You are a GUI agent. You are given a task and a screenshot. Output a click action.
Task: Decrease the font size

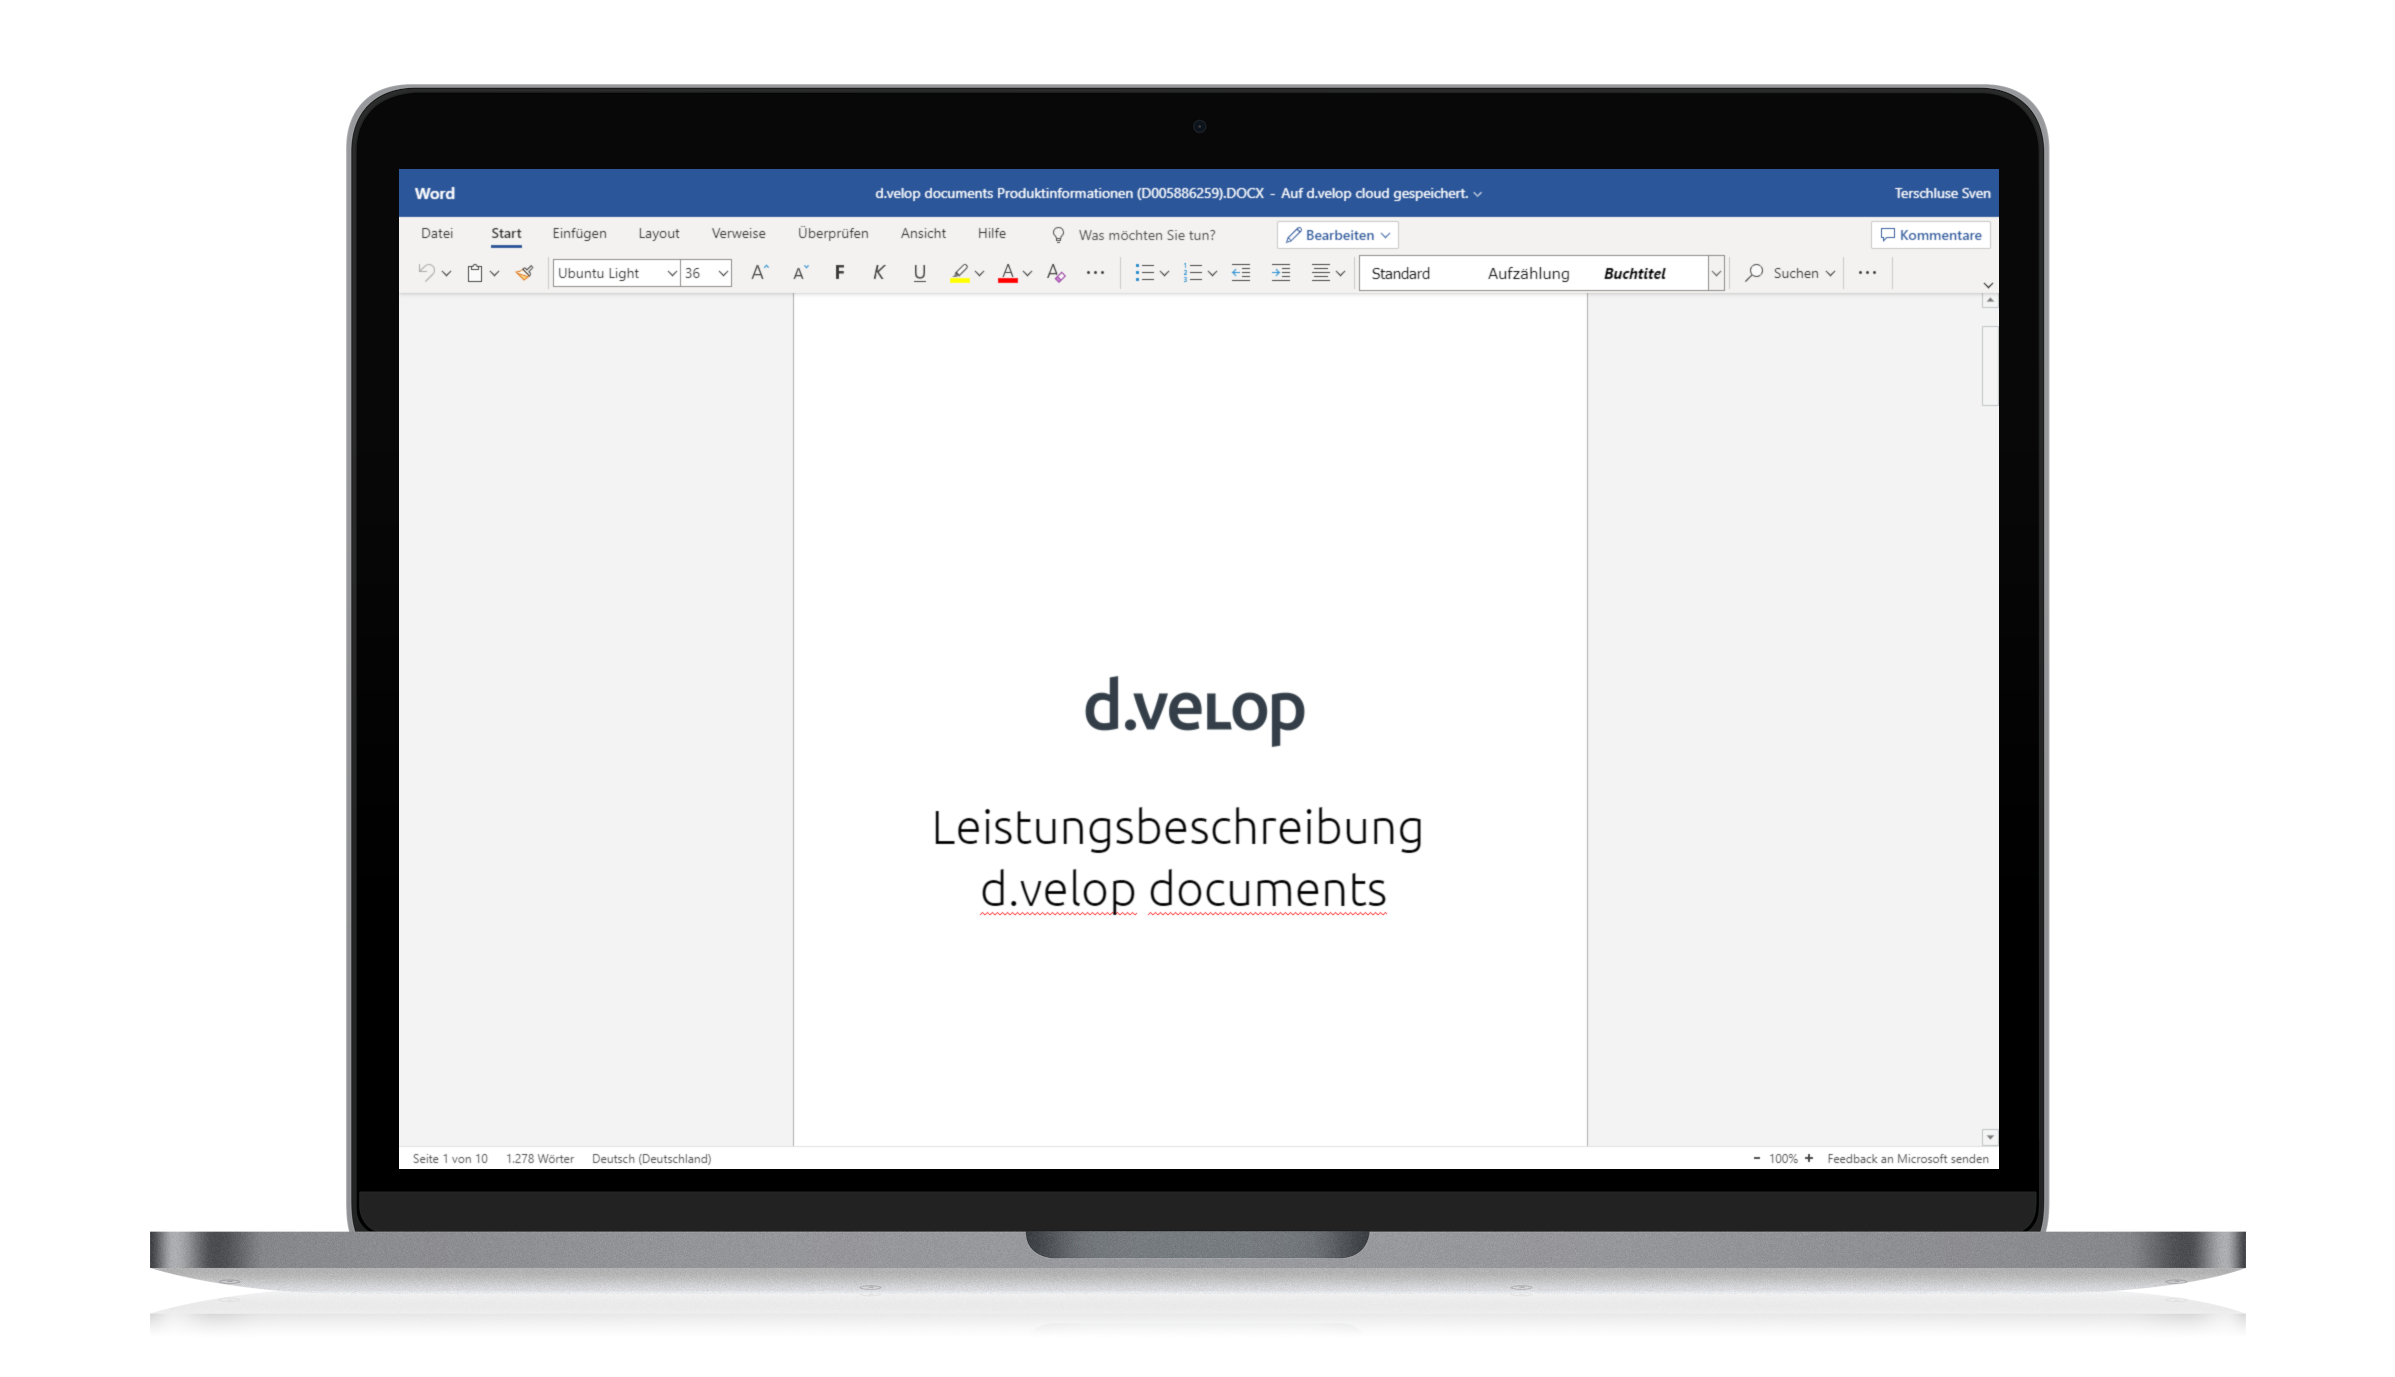click(800, 273)
